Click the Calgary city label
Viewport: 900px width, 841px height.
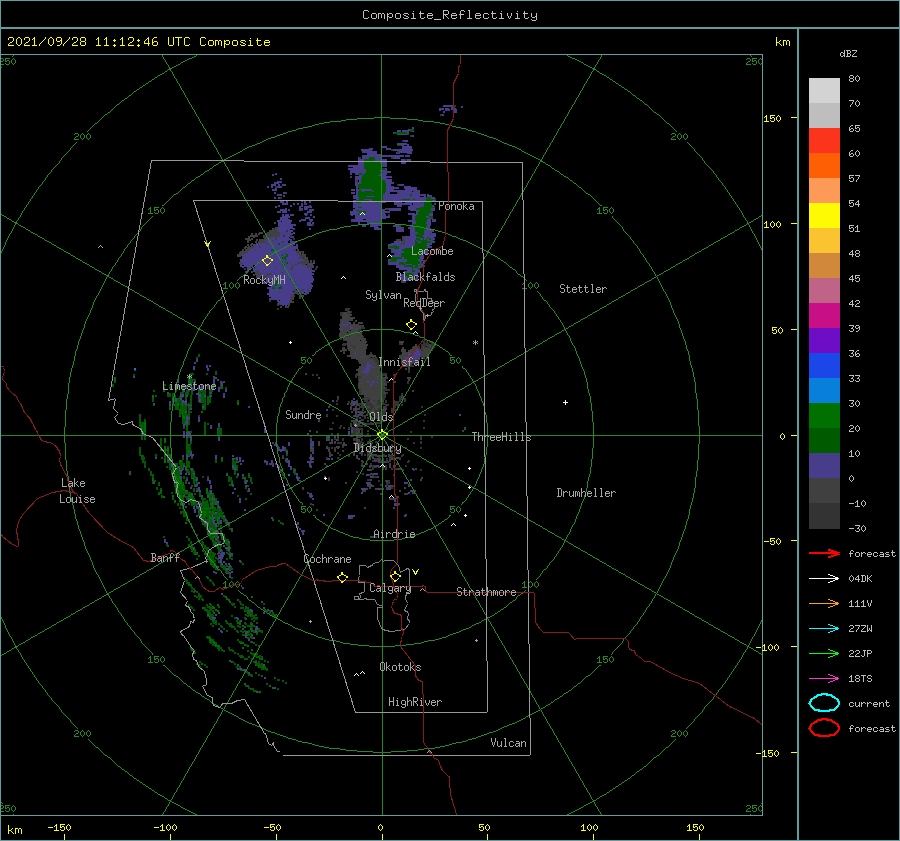click(390, 588)
